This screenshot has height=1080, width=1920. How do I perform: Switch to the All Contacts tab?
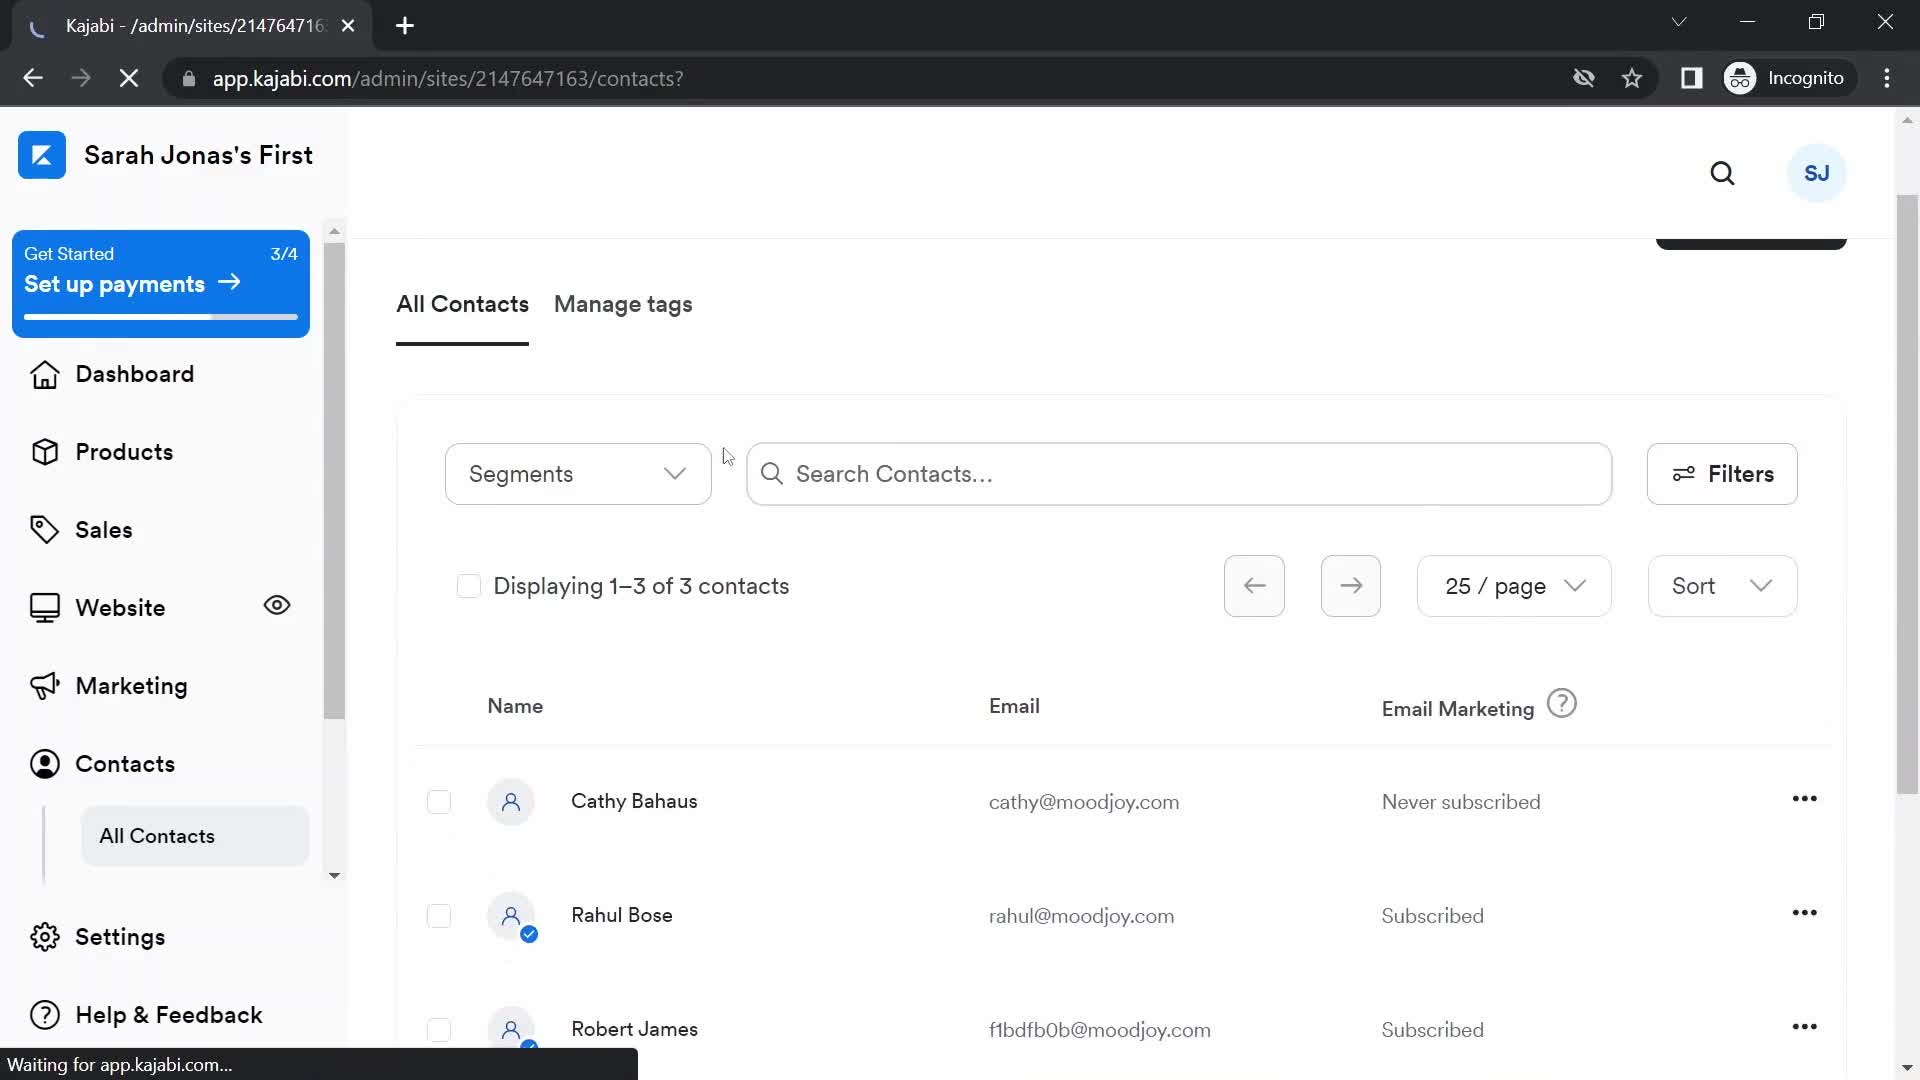(x=462, y=305)
